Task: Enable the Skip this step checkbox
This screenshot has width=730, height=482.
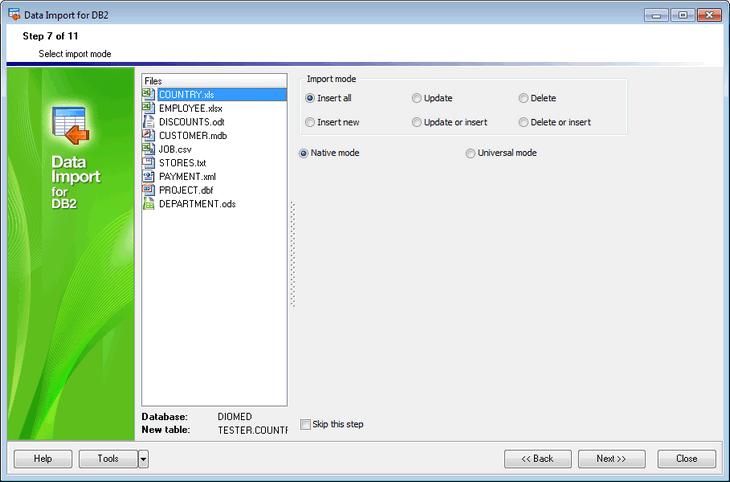Action: 306,424
